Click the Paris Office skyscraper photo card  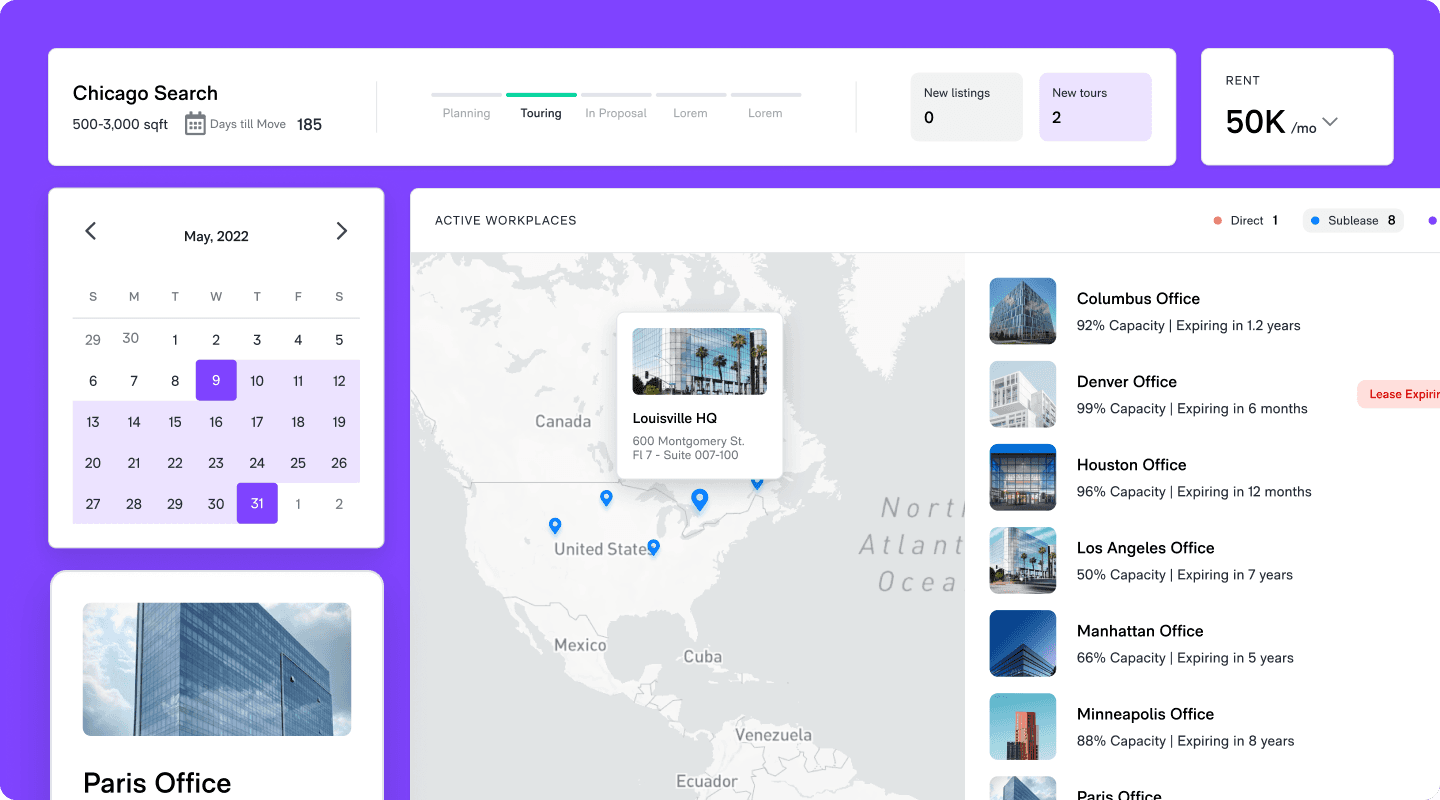coord(217,669)
